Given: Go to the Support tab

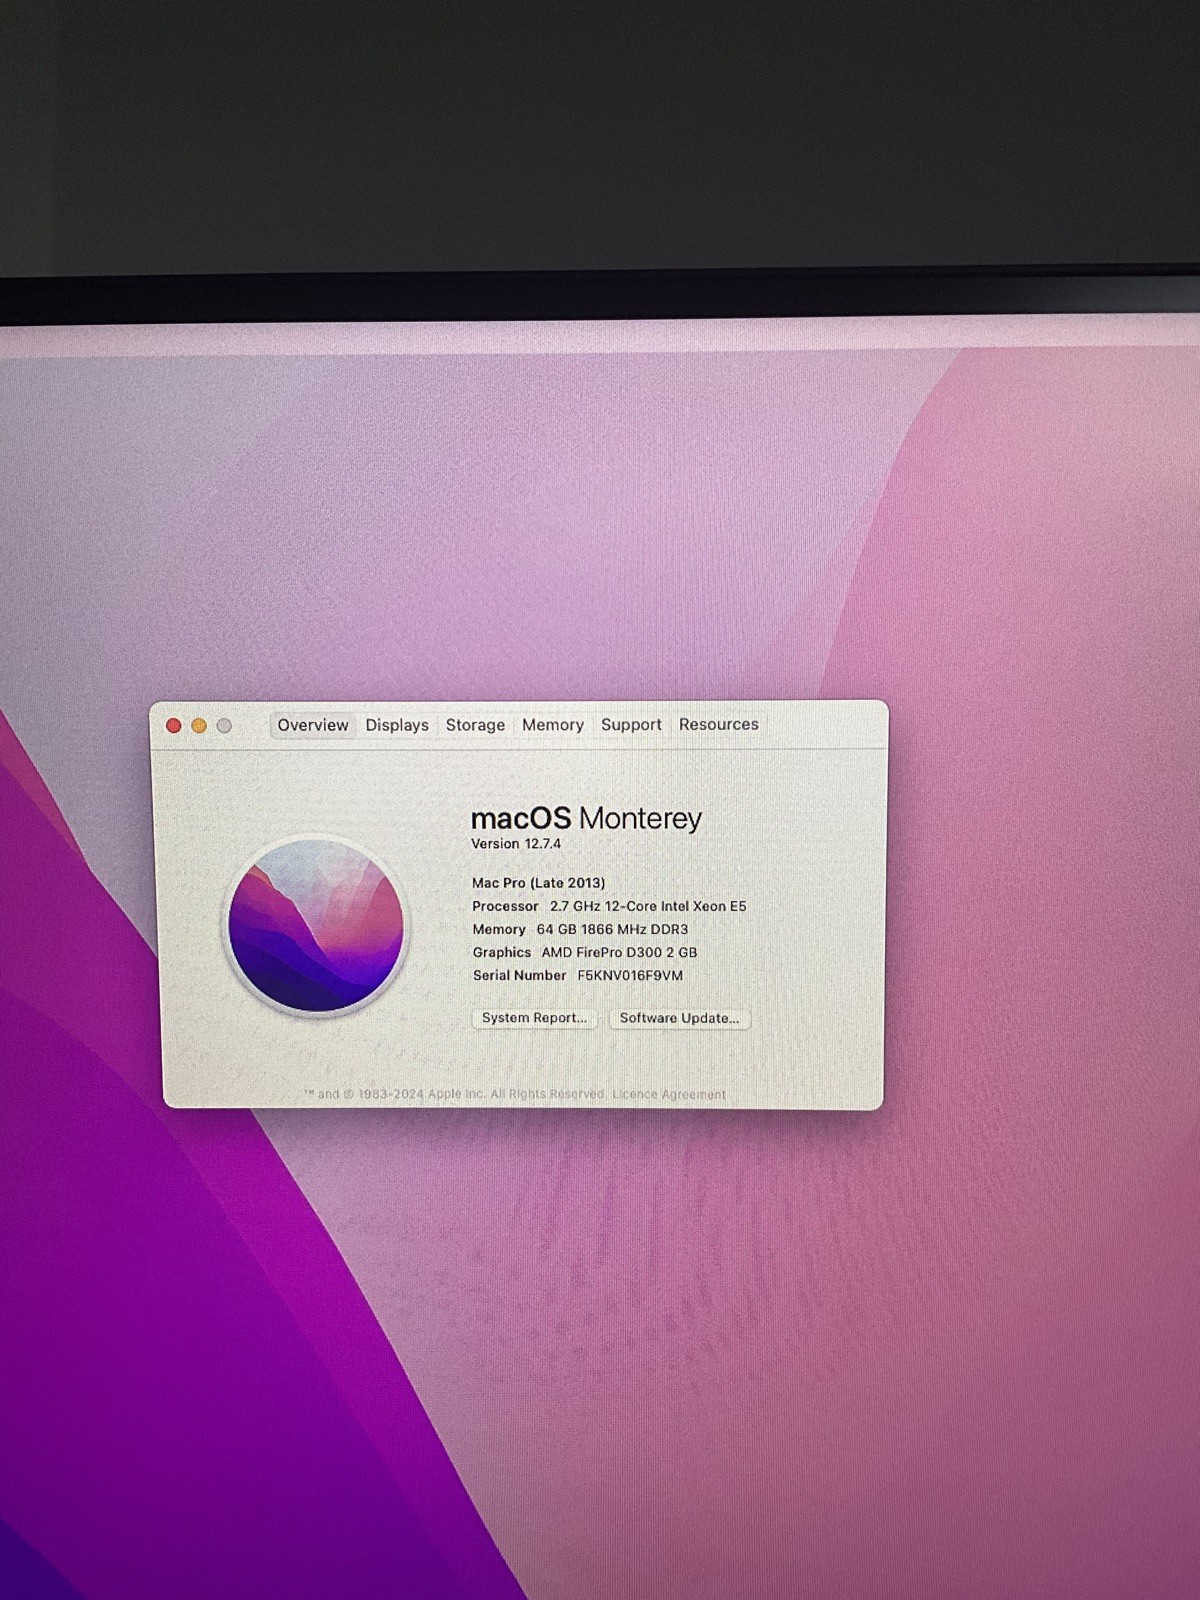Looking at the screenshot, I should (631, 724).
